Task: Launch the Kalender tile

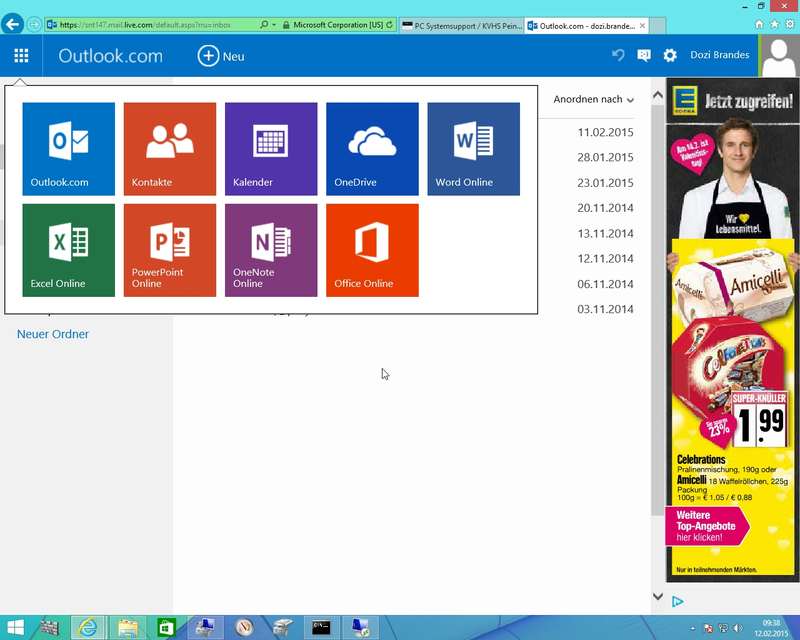Action: 271,149
